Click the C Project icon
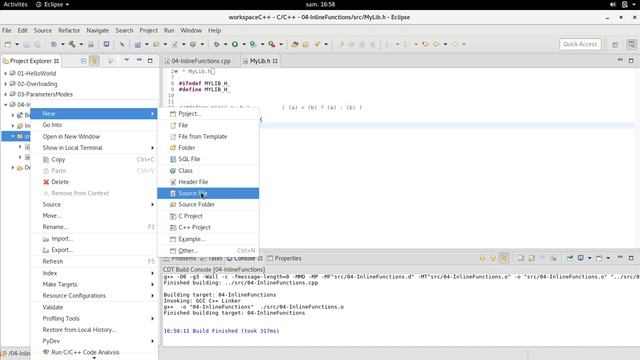 [173, 216]
